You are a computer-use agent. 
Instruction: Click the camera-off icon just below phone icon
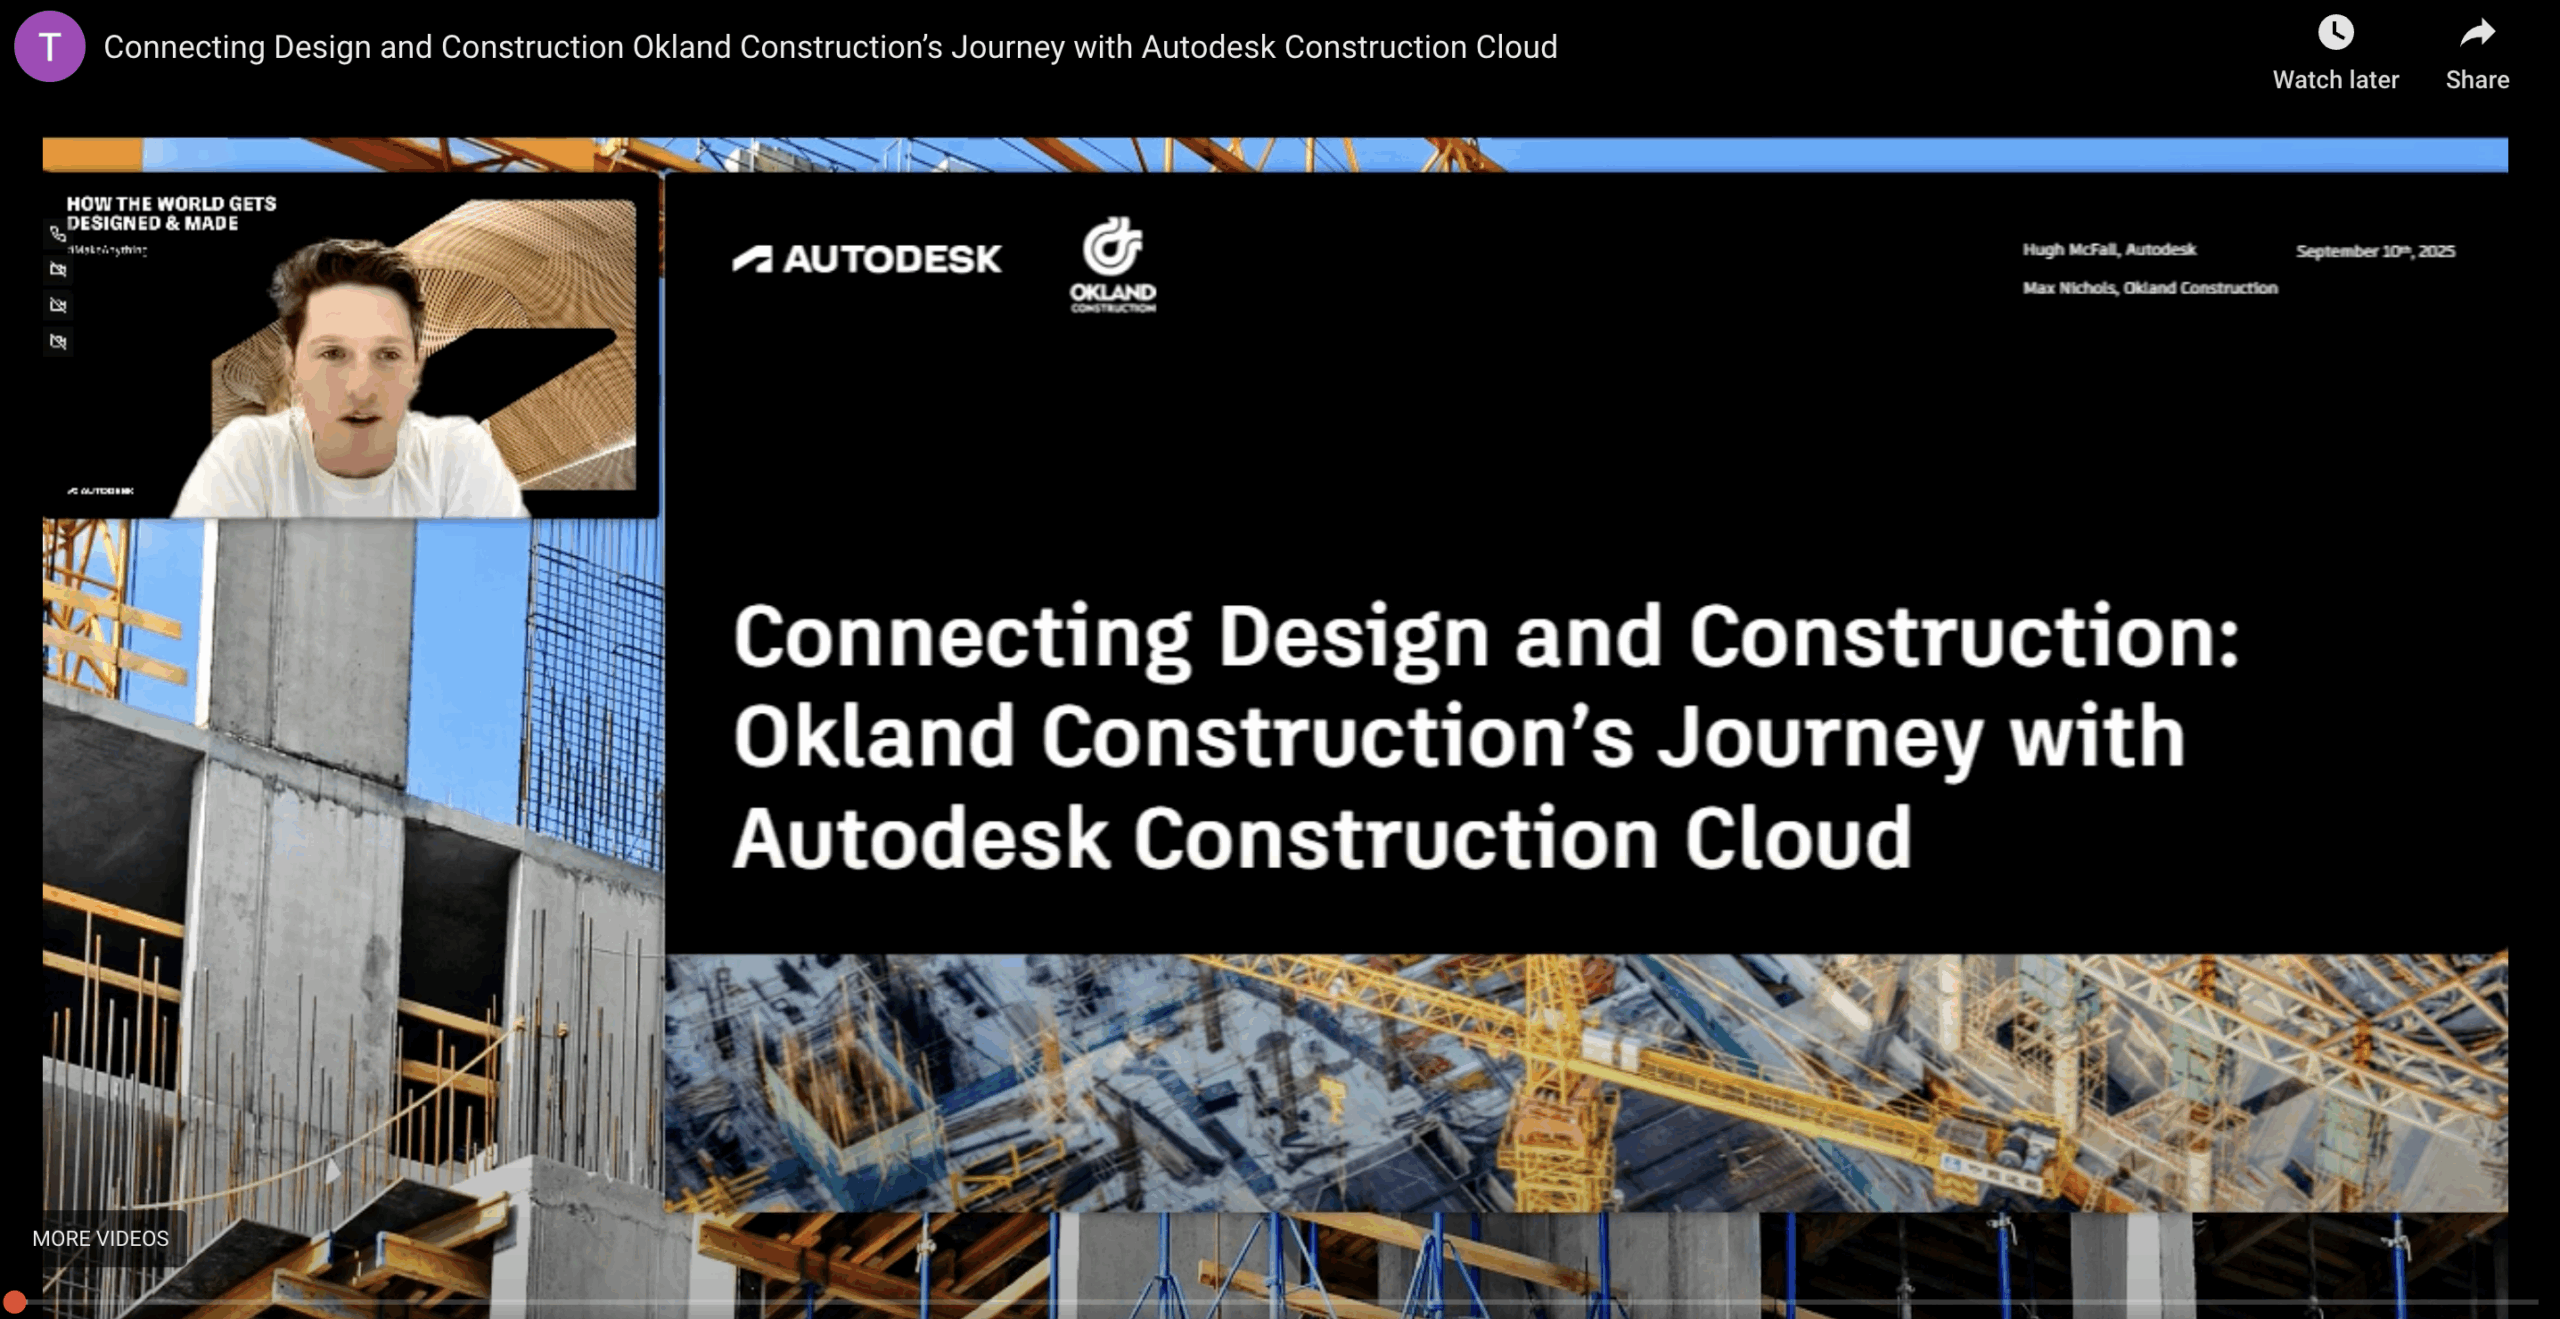tap(58, 270)
